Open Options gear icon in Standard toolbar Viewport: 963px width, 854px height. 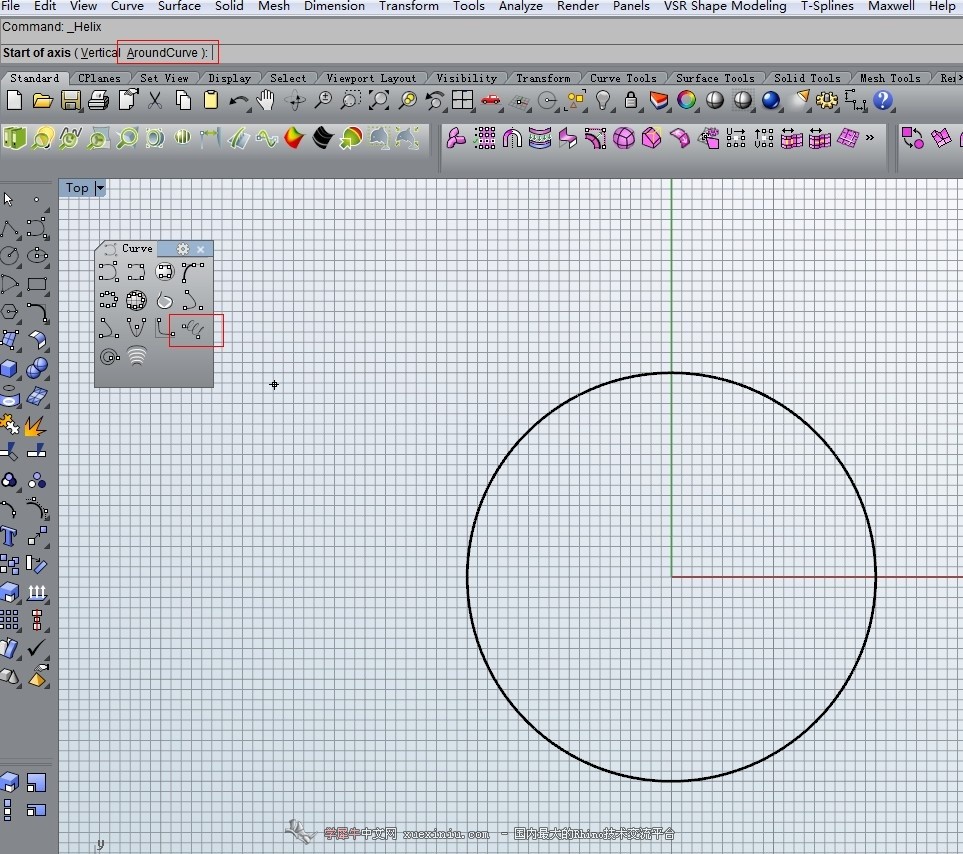click(x=827, y=100)
